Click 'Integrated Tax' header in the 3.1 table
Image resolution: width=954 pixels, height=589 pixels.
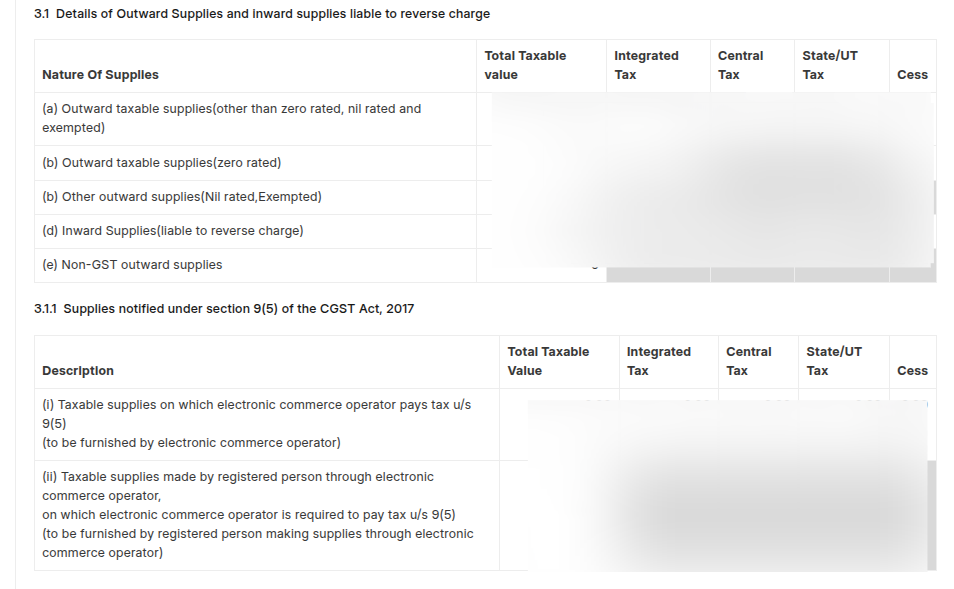pyautogui.click(x=646, y=65)
